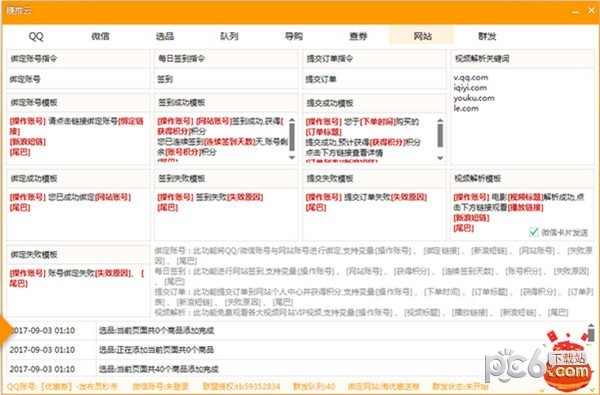The image size is (600, 395).
Task: Select the le.com keyword line
Action: click(x=466, y=108)
